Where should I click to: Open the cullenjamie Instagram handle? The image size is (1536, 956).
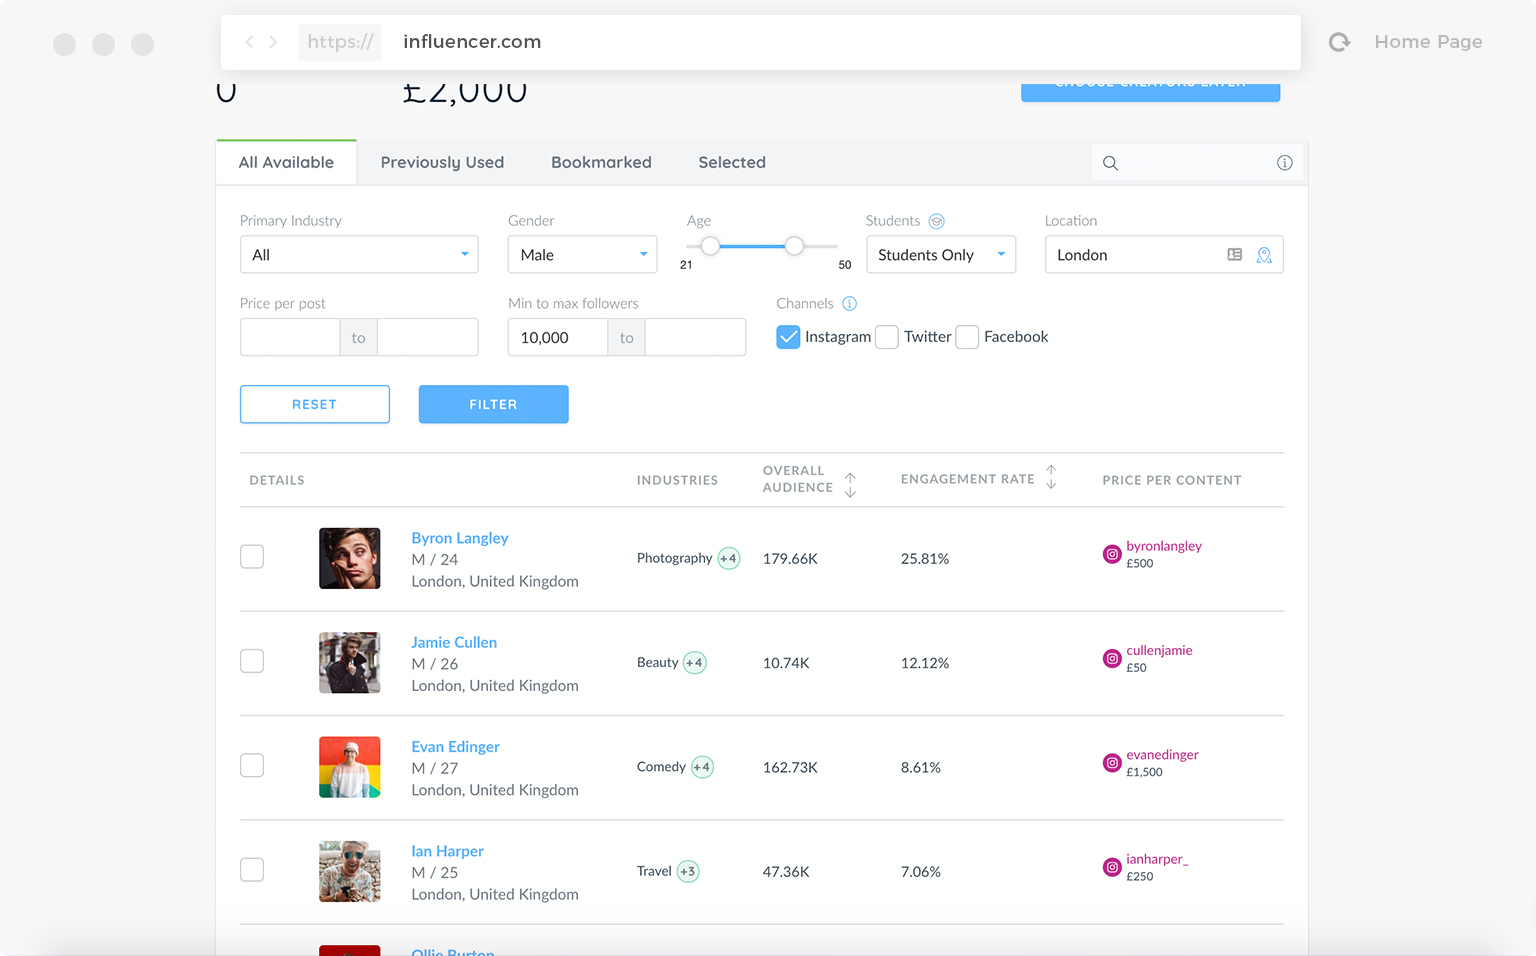(x=1159, y=650)
